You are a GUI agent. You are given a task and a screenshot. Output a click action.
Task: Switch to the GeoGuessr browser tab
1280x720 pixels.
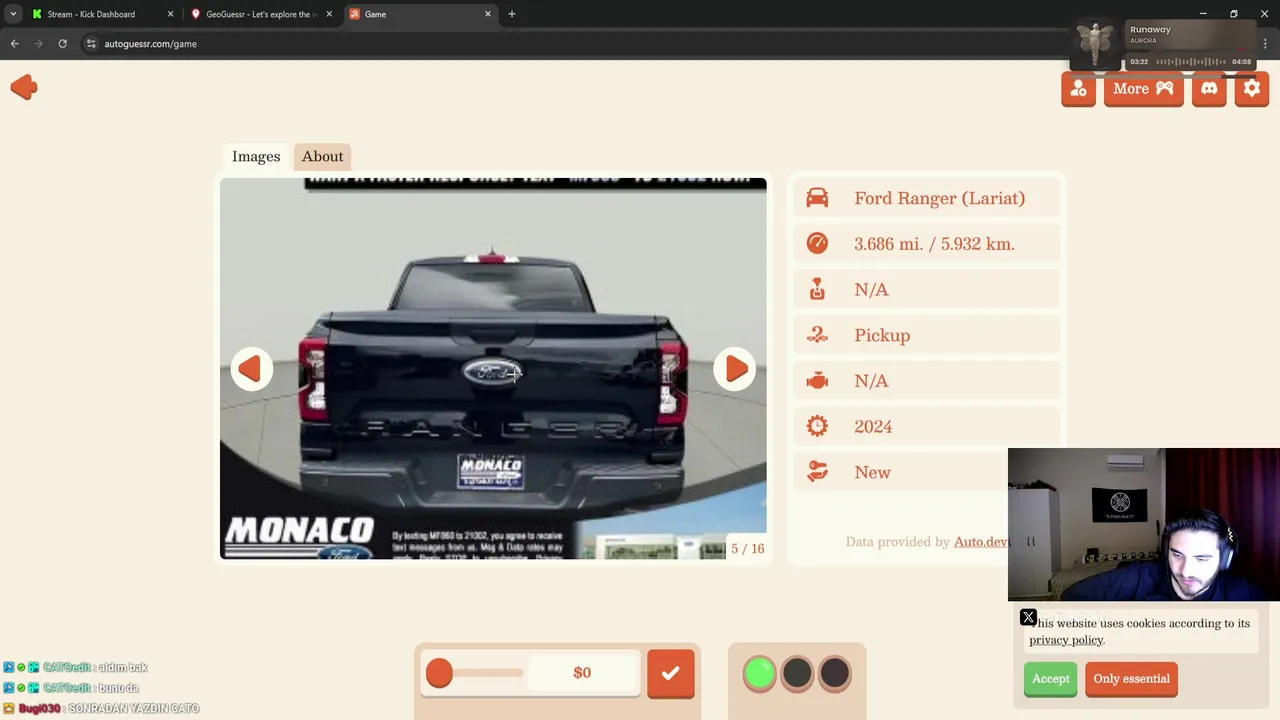pos(260,14)
